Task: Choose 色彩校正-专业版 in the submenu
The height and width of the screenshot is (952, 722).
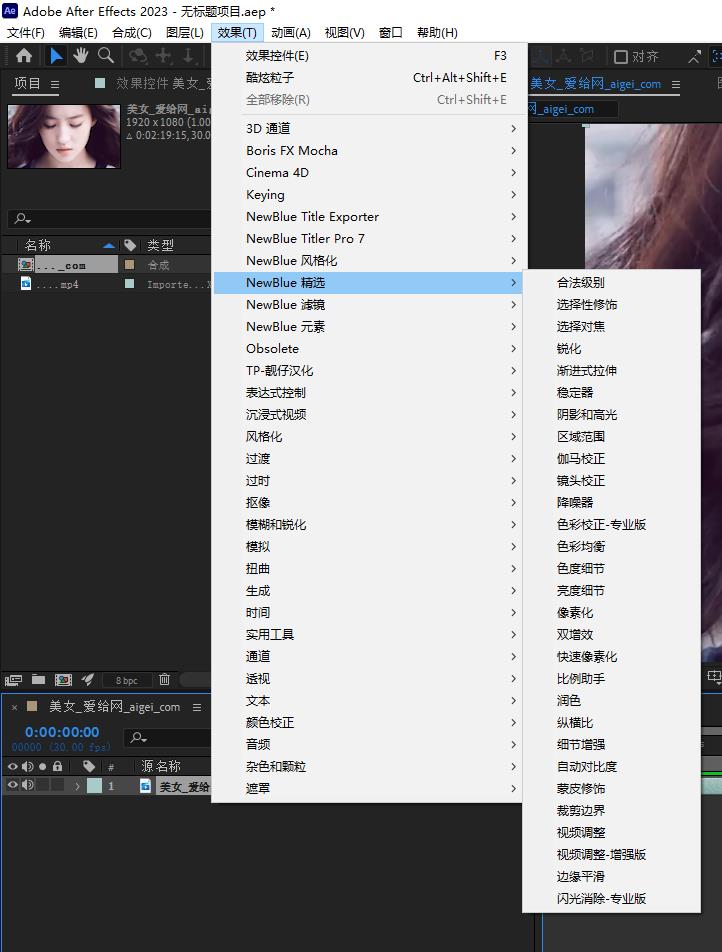Action: point(611,524)
